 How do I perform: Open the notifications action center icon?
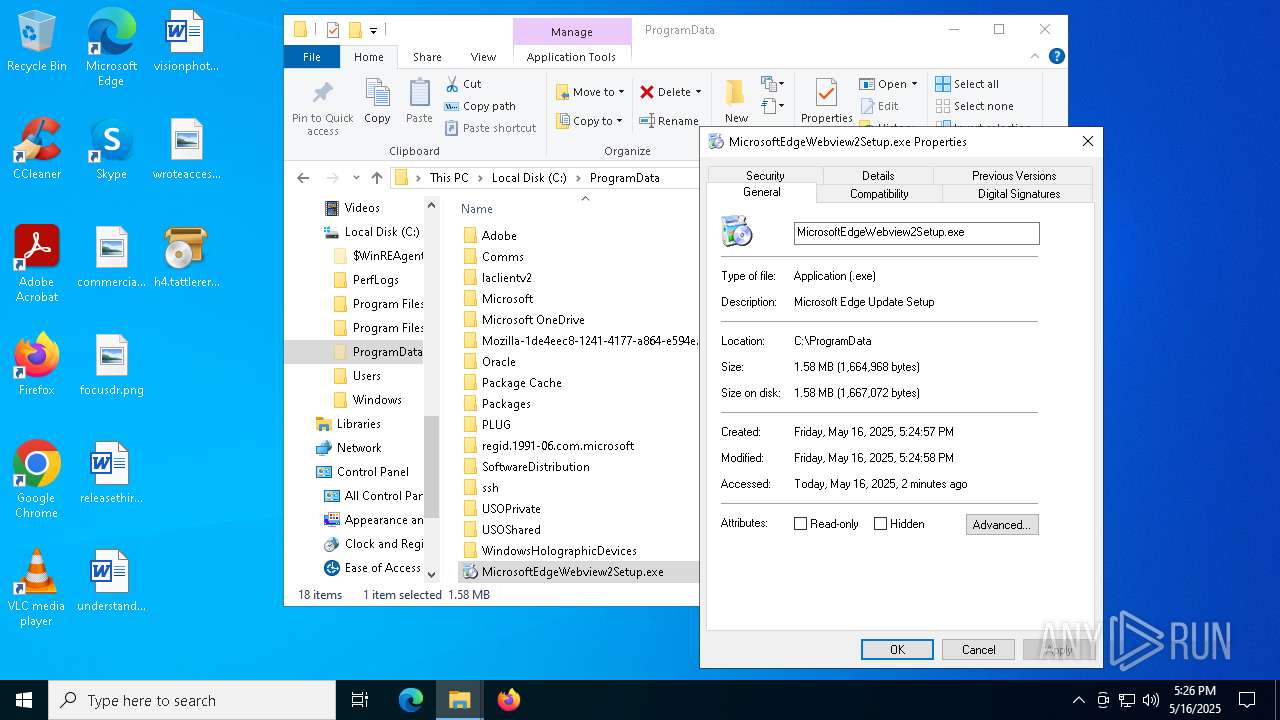[x=1247, y=700]
